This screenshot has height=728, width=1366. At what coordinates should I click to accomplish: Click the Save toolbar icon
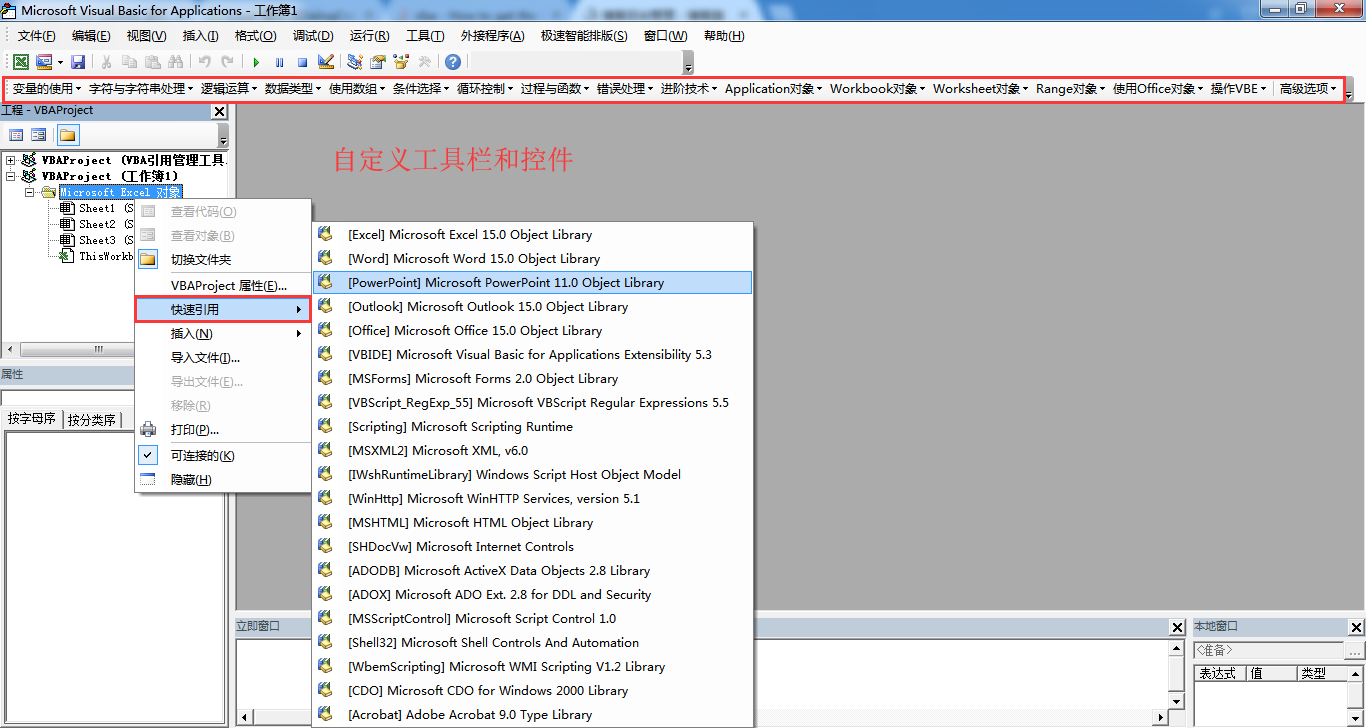78,62
